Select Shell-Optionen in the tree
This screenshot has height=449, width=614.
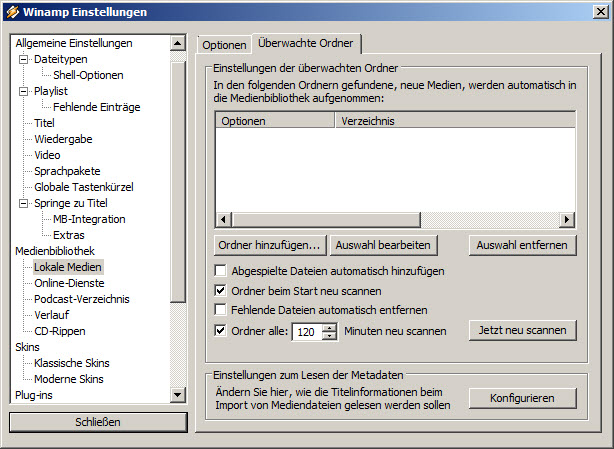point(88,75)
